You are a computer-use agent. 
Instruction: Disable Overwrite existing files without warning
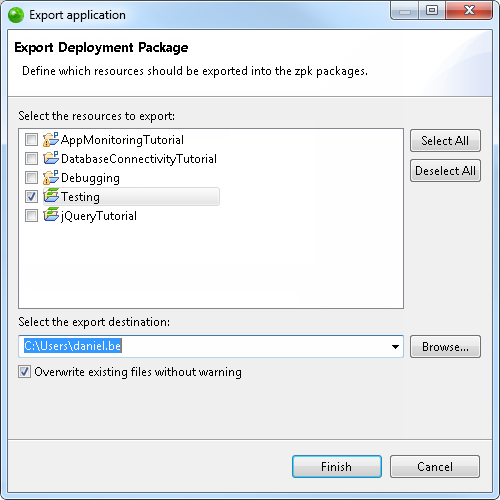[x=24, y=372]
